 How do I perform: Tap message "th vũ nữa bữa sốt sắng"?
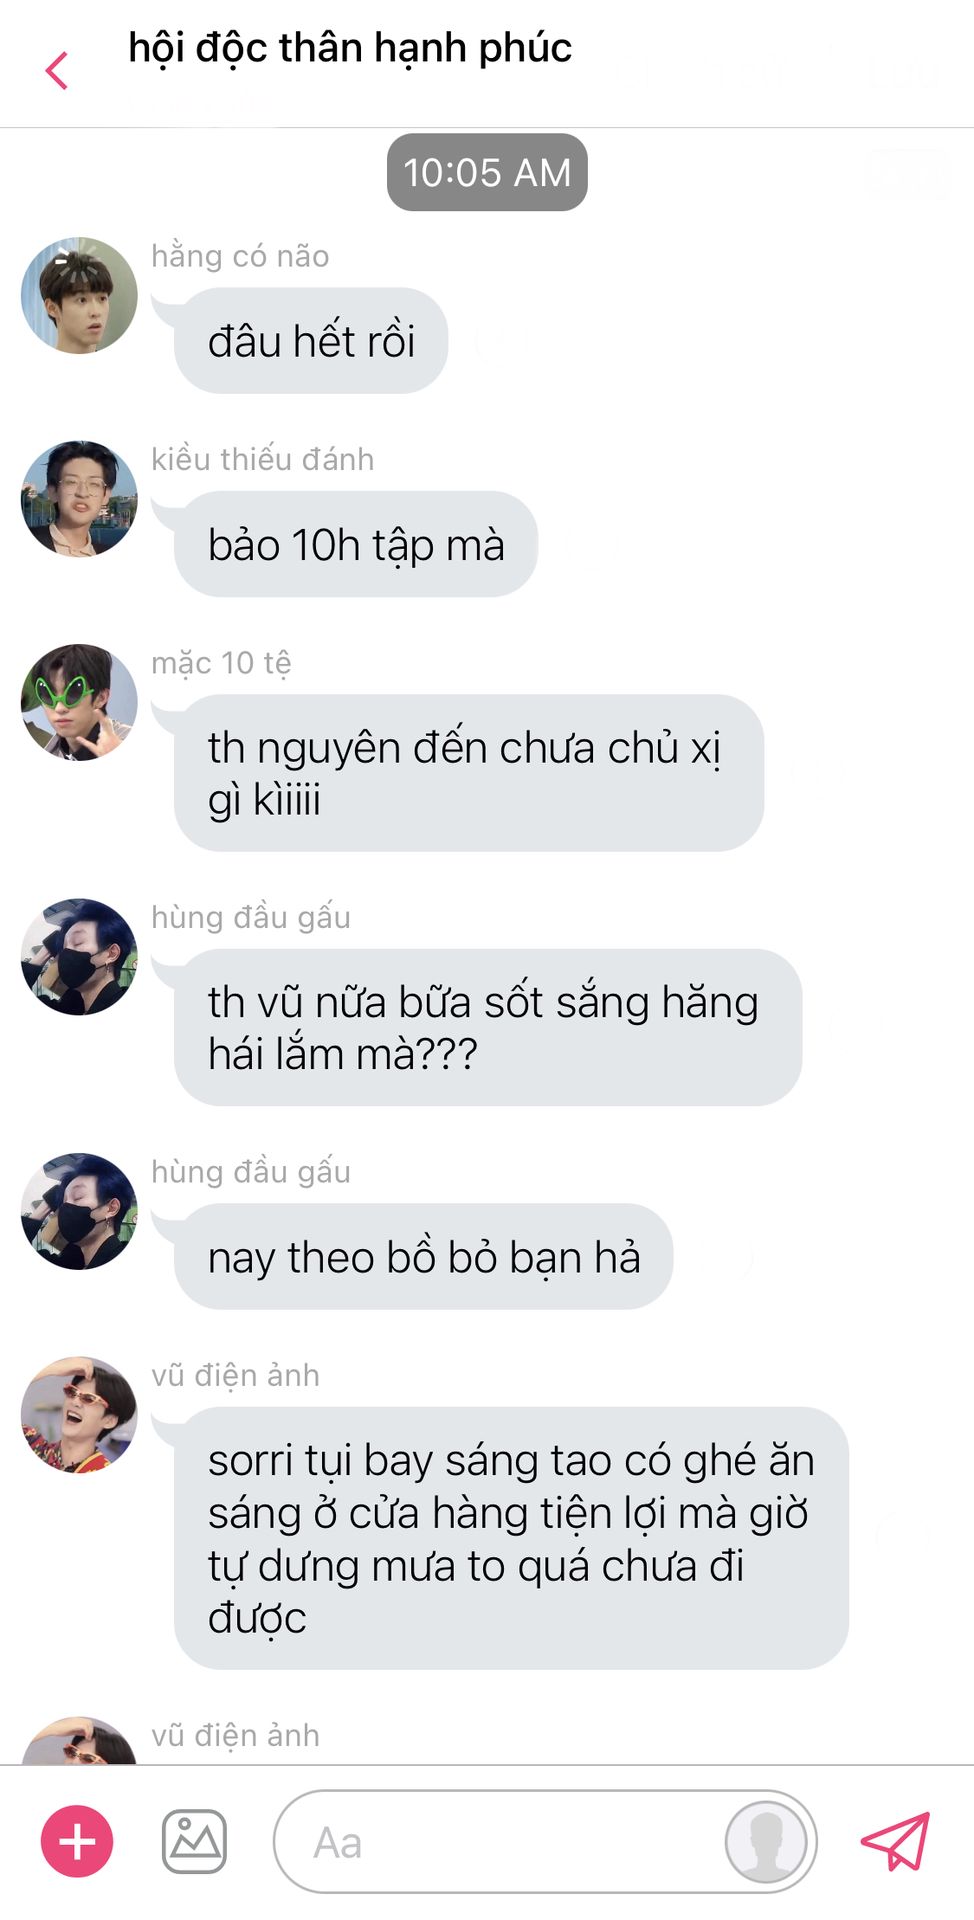point(488,1027)
